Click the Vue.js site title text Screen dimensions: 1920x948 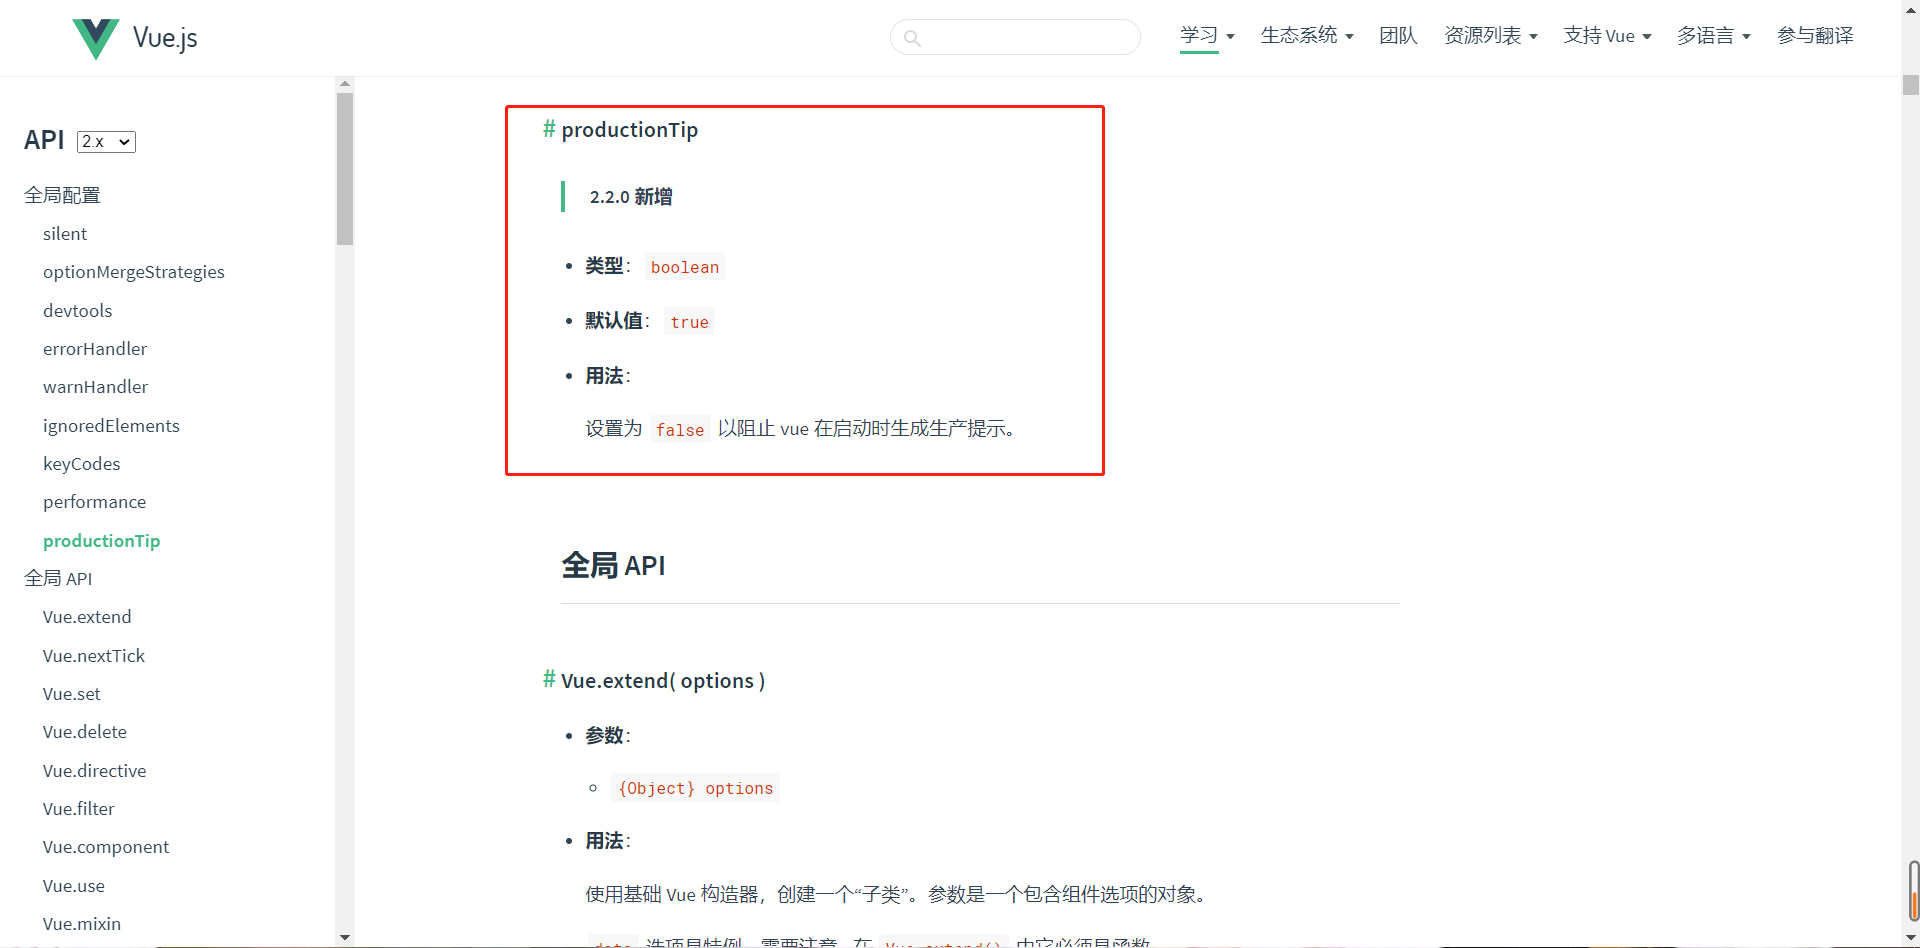coord(165,38)
